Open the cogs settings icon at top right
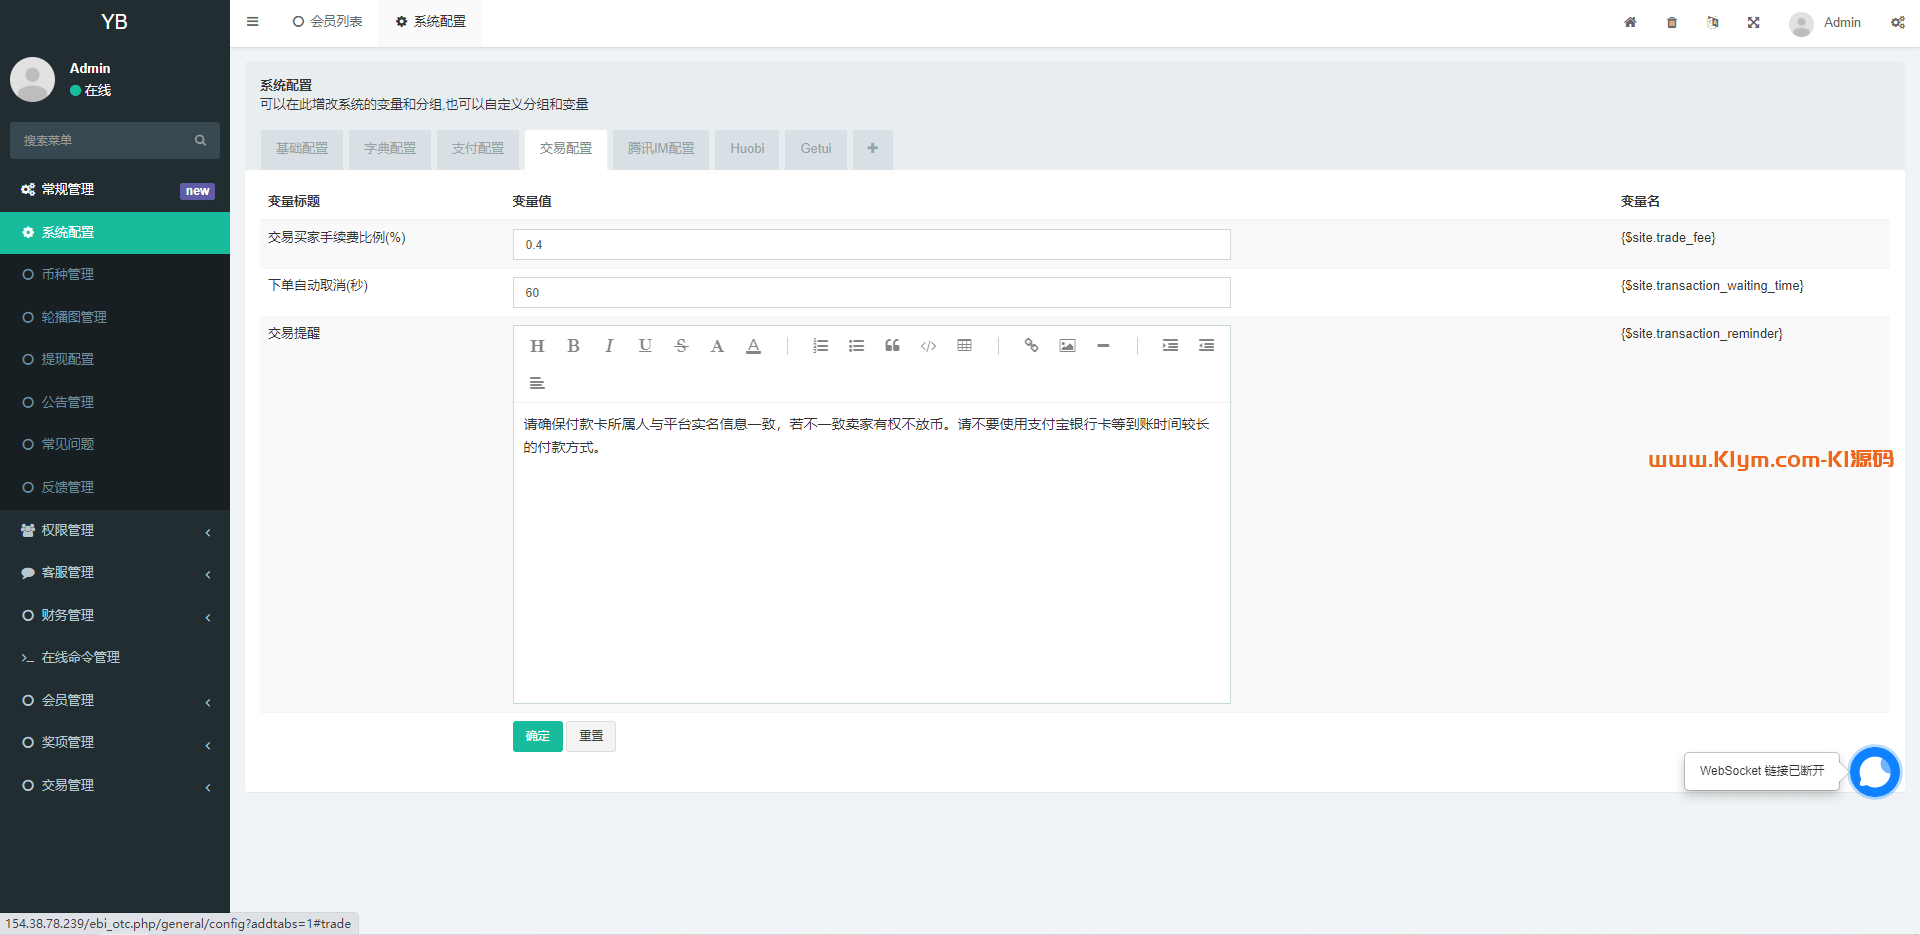This screenshot has width=1920, height=935. tap(1897, 22)
